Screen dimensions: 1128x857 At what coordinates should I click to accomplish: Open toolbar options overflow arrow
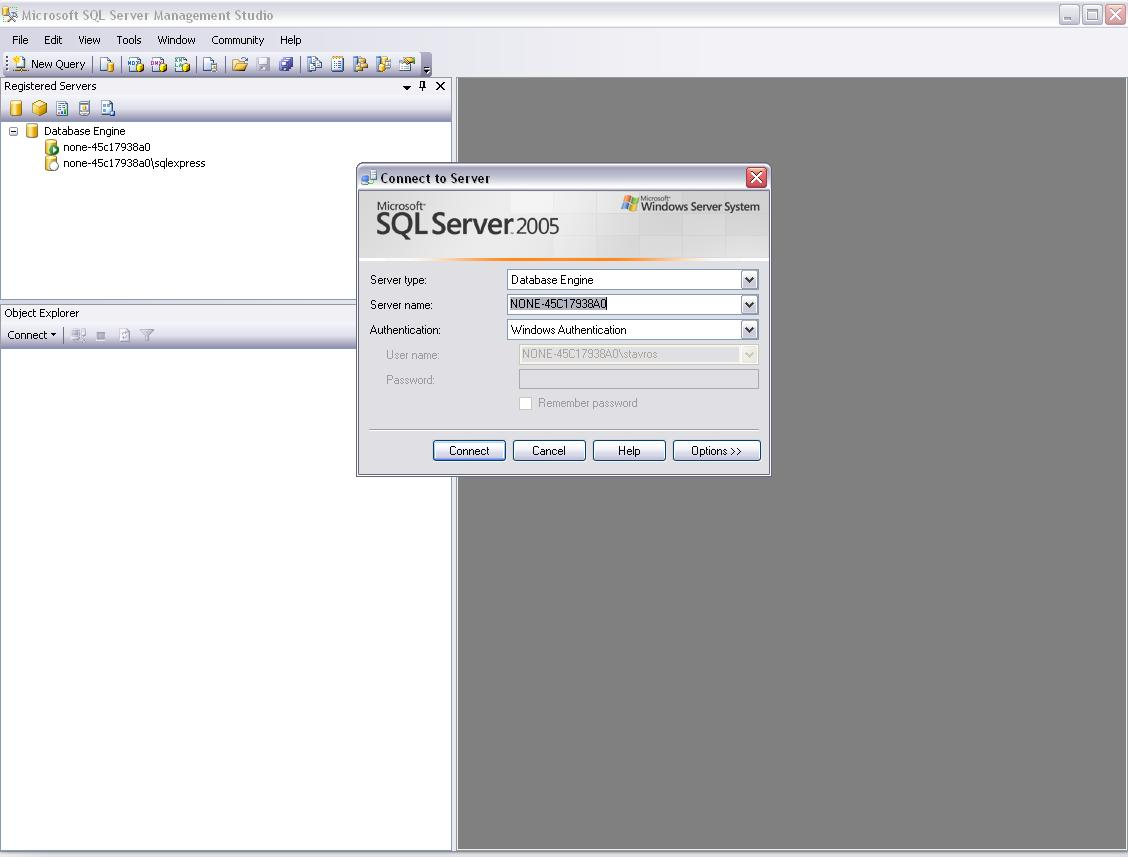click(x=427, y=69)
